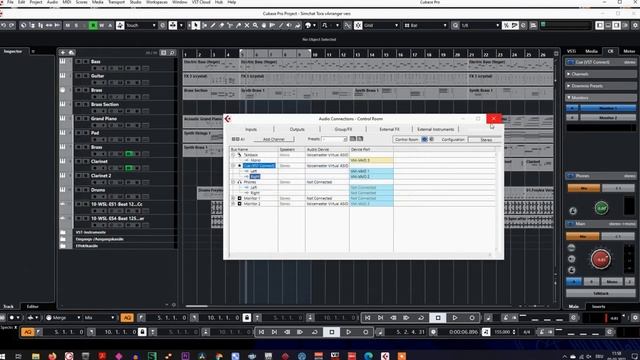Open the File menu
Viewport: 640px width, 360px height.
tap(10, 2)
